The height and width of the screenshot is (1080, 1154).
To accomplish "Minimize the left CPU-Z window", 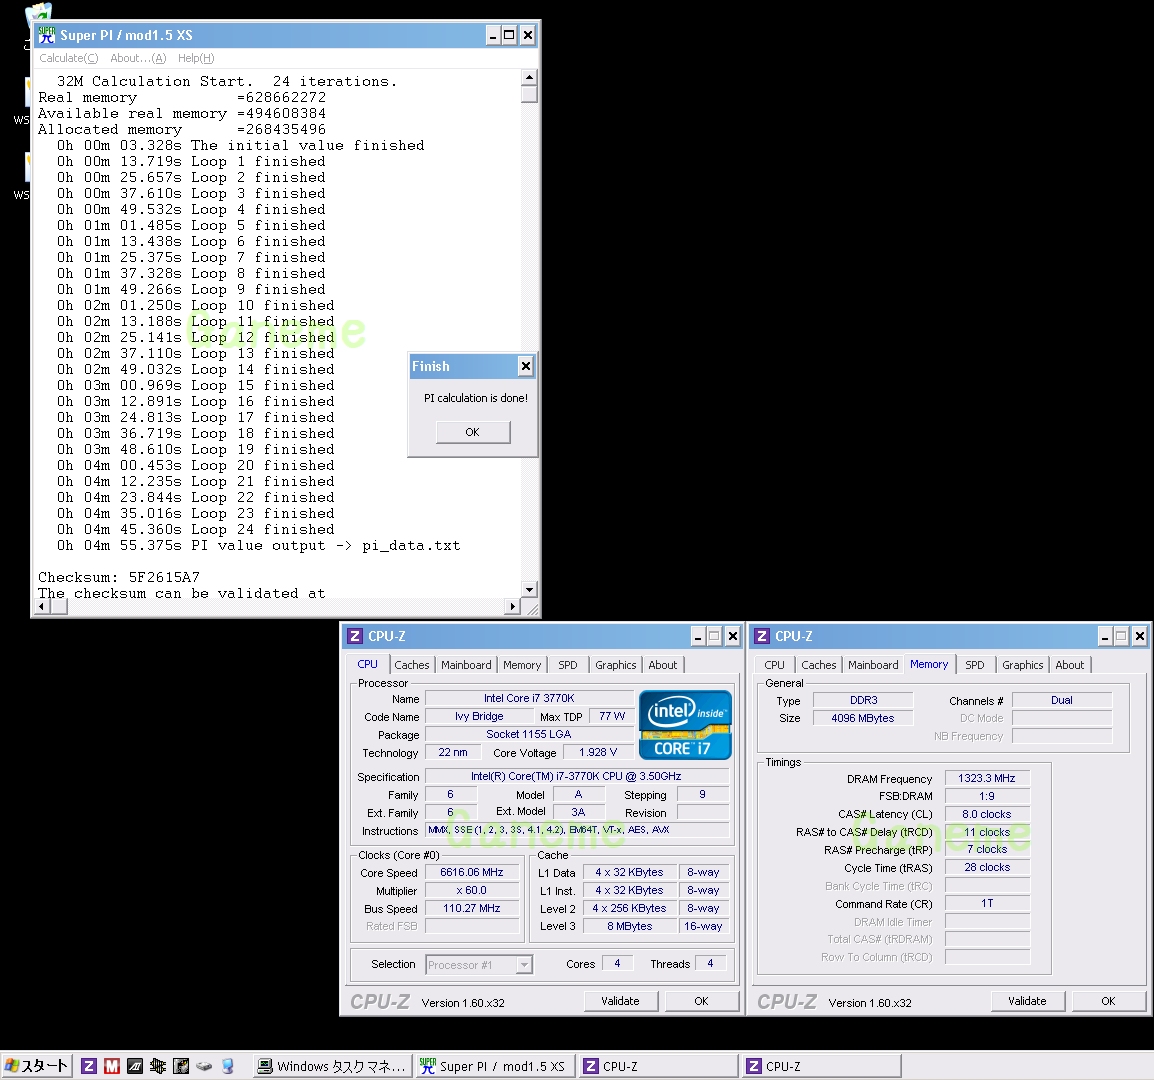I will (698, 636).
